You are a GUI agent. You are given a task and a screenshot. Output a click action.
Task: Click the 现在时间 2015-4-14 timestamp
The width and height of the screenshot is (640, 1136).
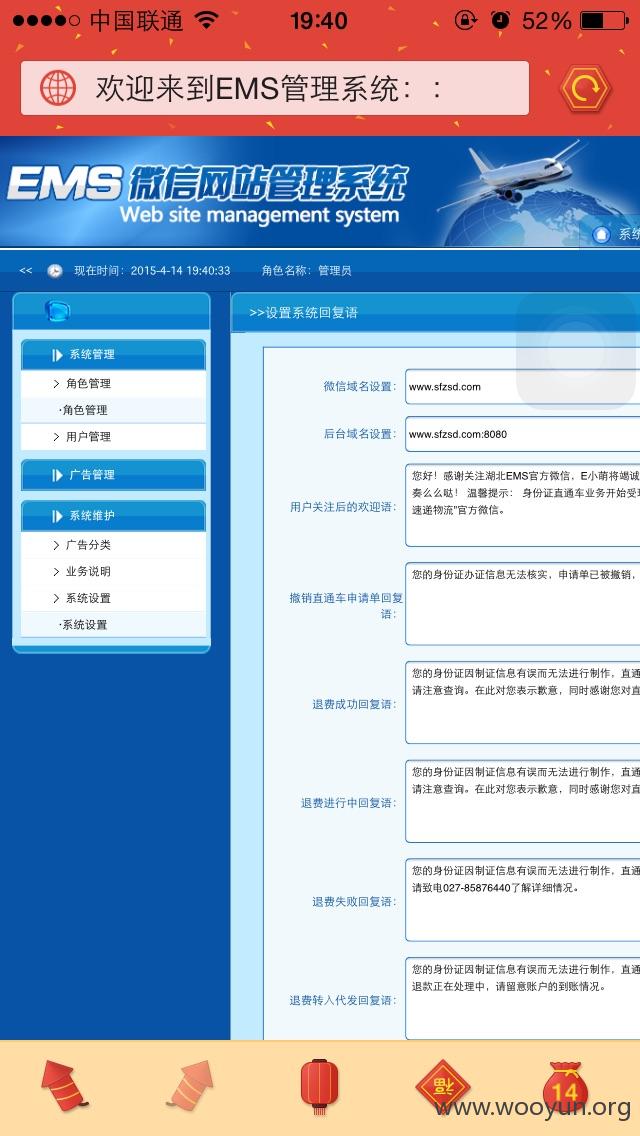click(x=152, y=271)
